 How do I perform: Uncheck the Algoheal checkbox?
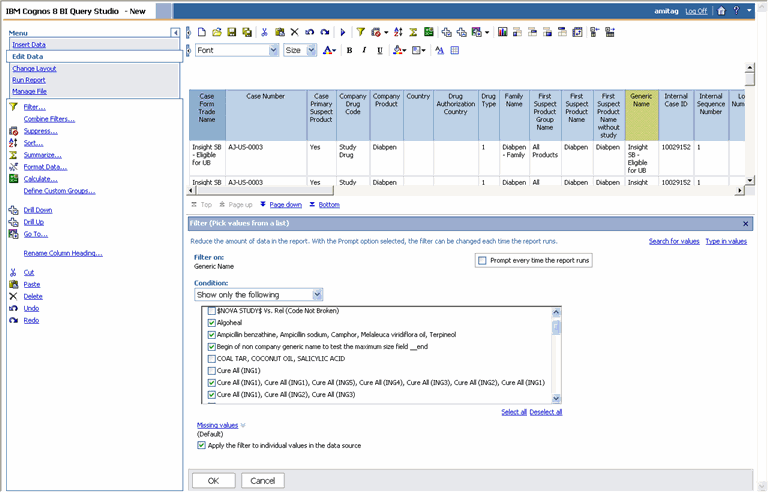211,323
